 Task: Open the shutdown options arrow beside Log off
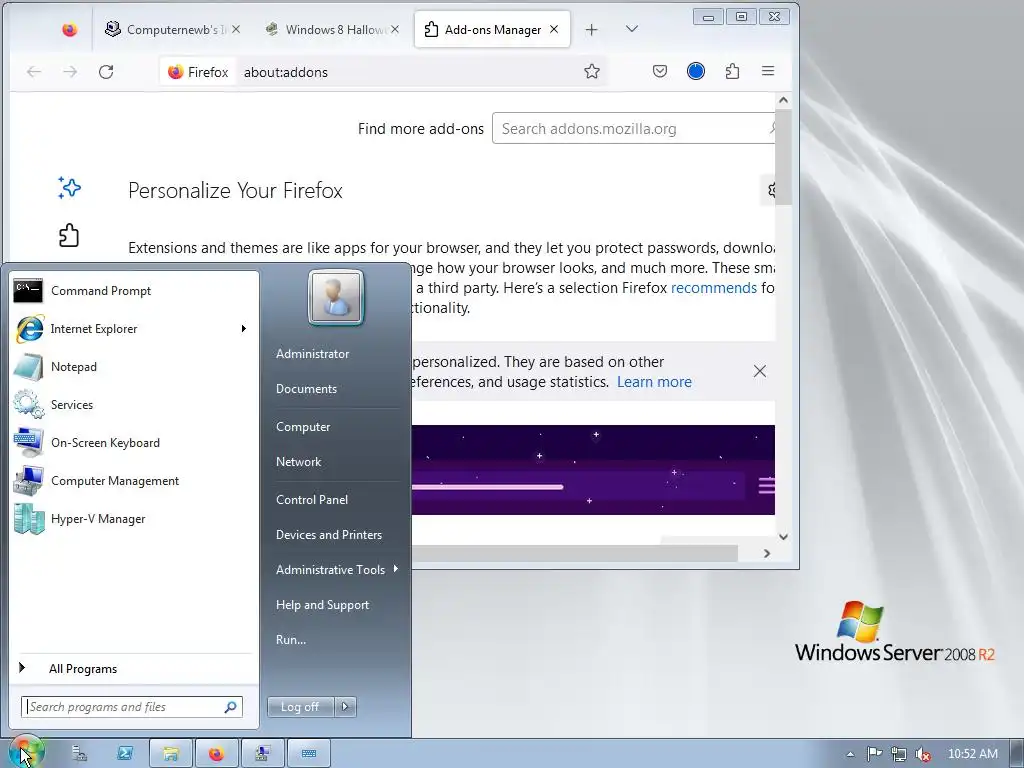[x=345, y=707]
